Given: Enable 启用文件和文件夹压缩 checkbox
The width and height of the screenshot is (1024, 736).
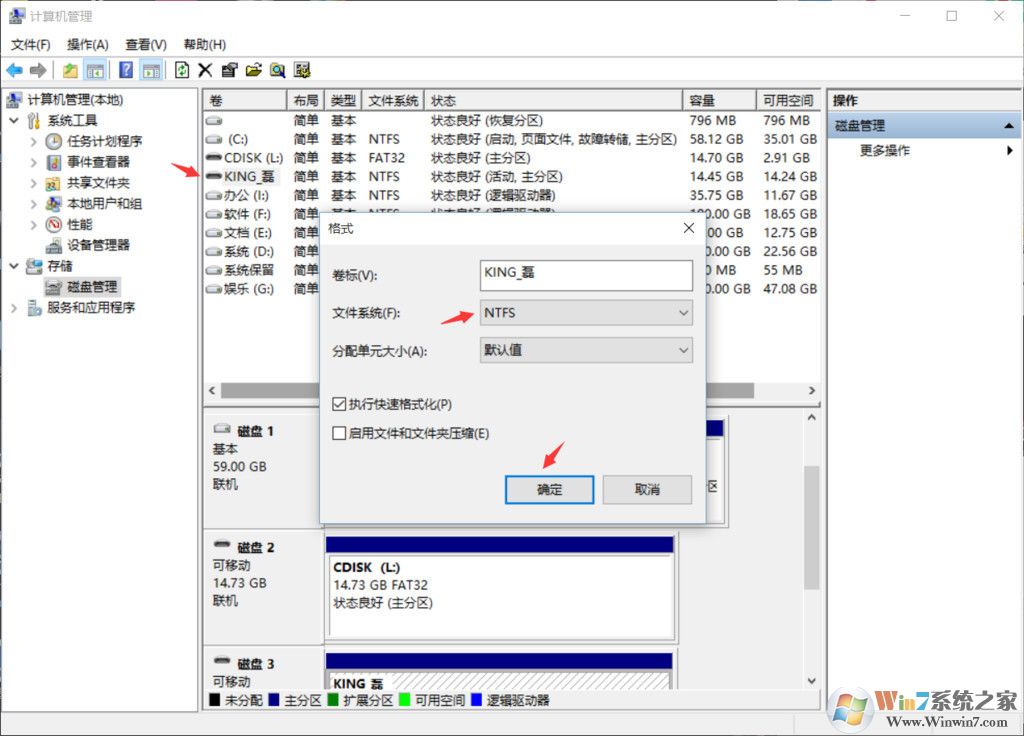Looking at the screenshot, I should tap(339, 433).
